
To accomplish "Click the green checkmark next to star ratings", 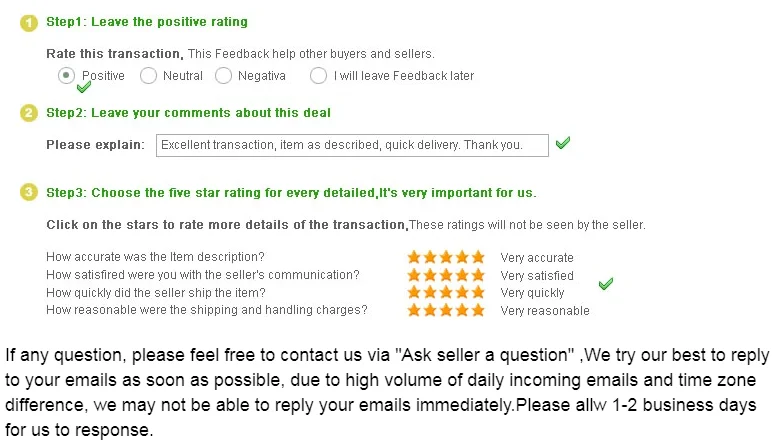I will point(606,284).
